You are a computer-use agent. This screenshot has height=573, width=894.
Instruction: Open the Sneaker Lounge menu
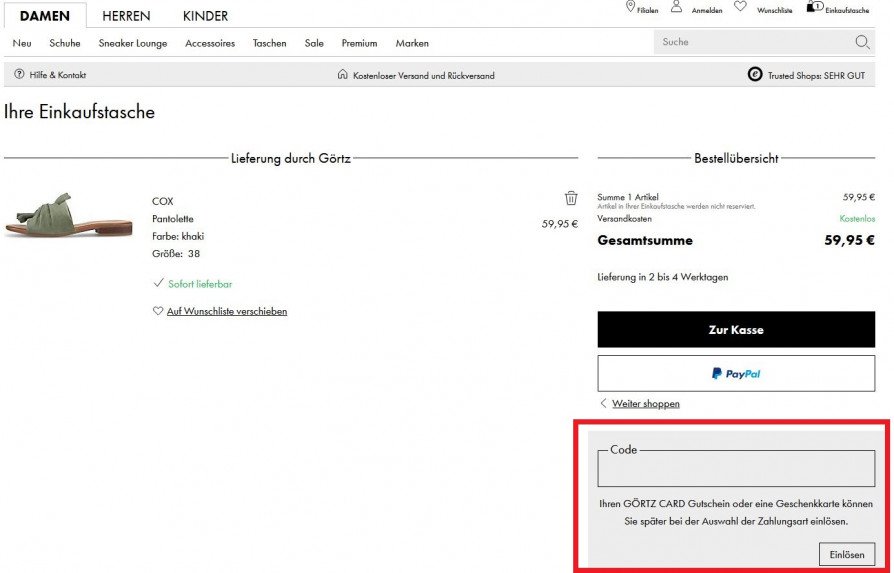133,43
